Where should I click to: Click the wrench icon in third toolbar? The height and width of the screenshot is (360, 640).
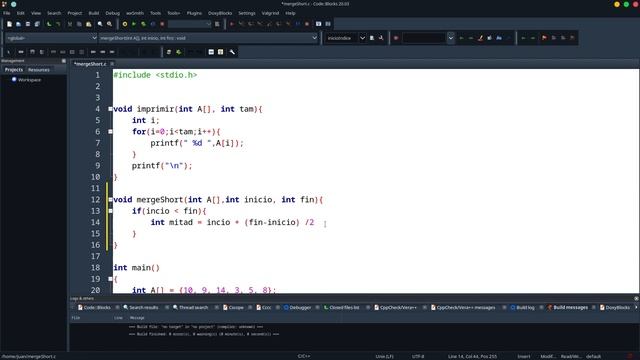tap(232, 52)
